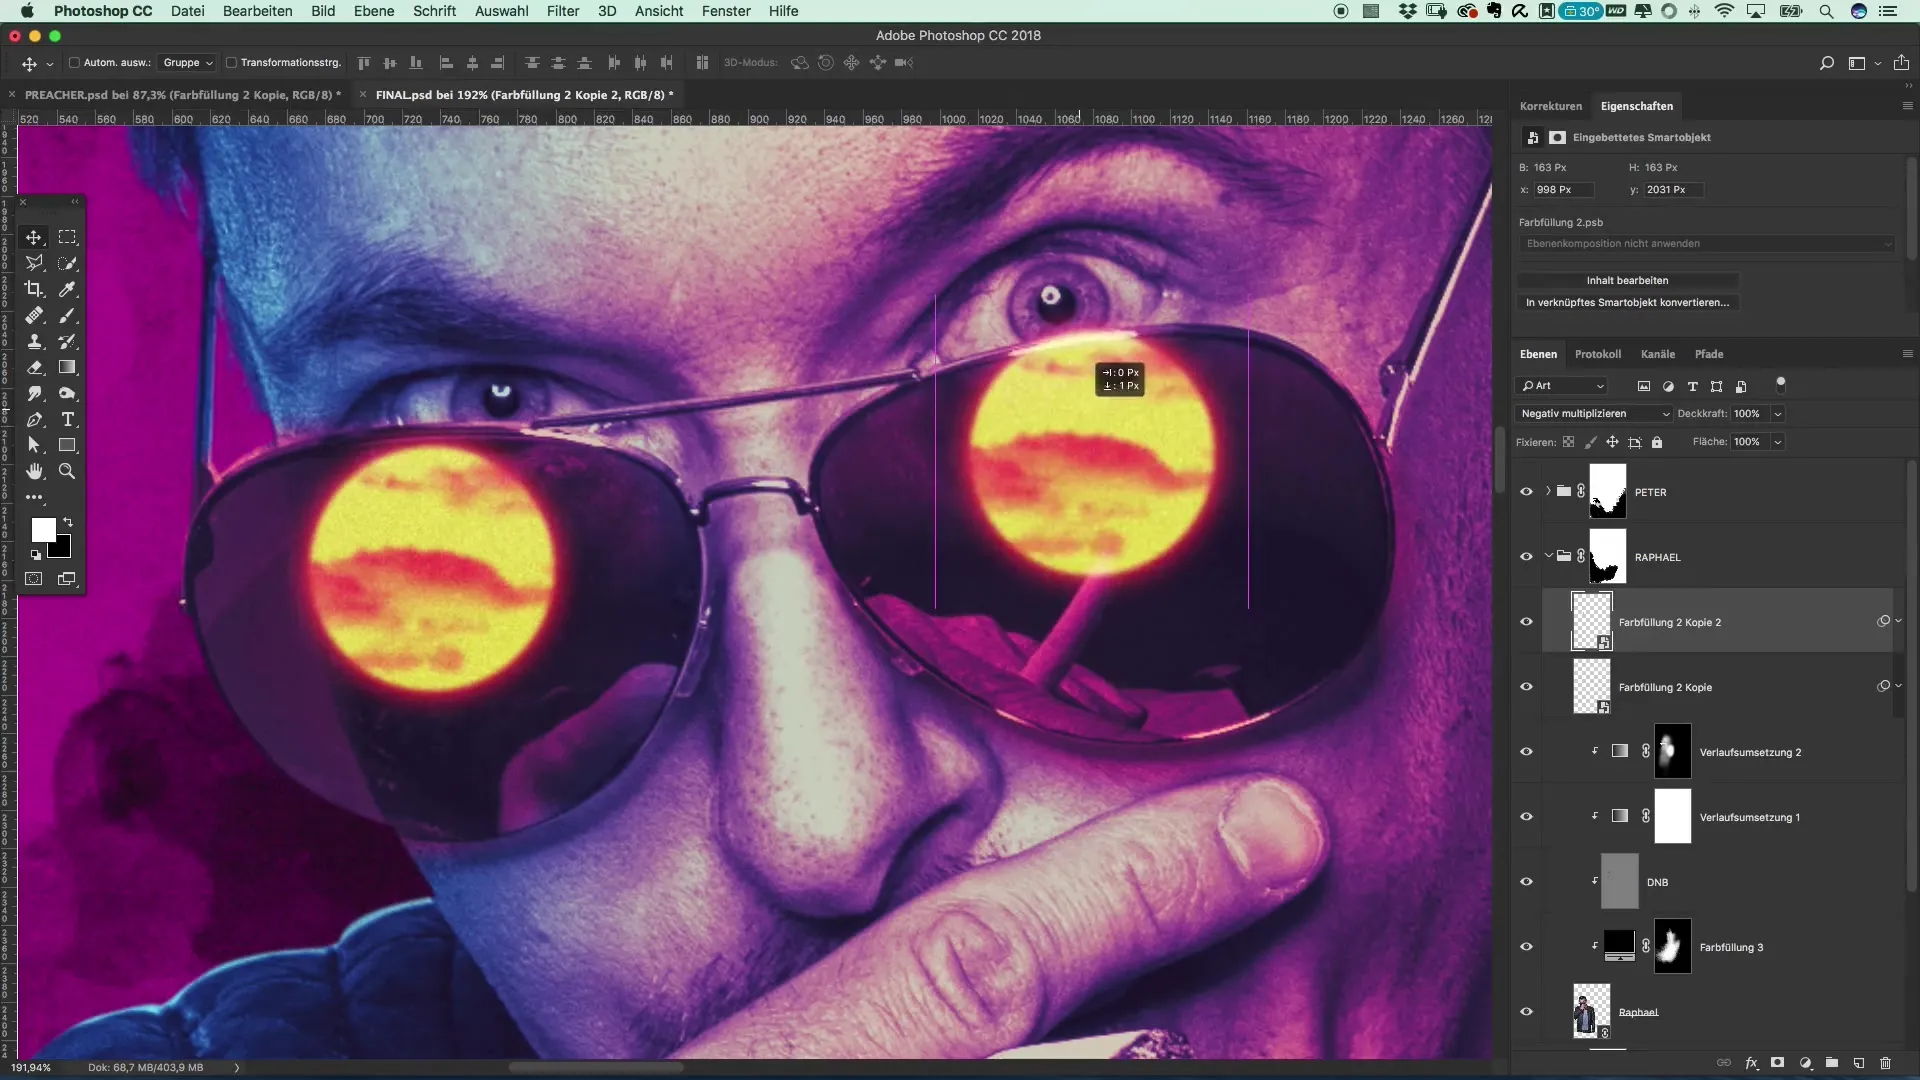Screen dimensions: 1920x1080
Task: Select the Clone Stamp tool
Action: 34,341
